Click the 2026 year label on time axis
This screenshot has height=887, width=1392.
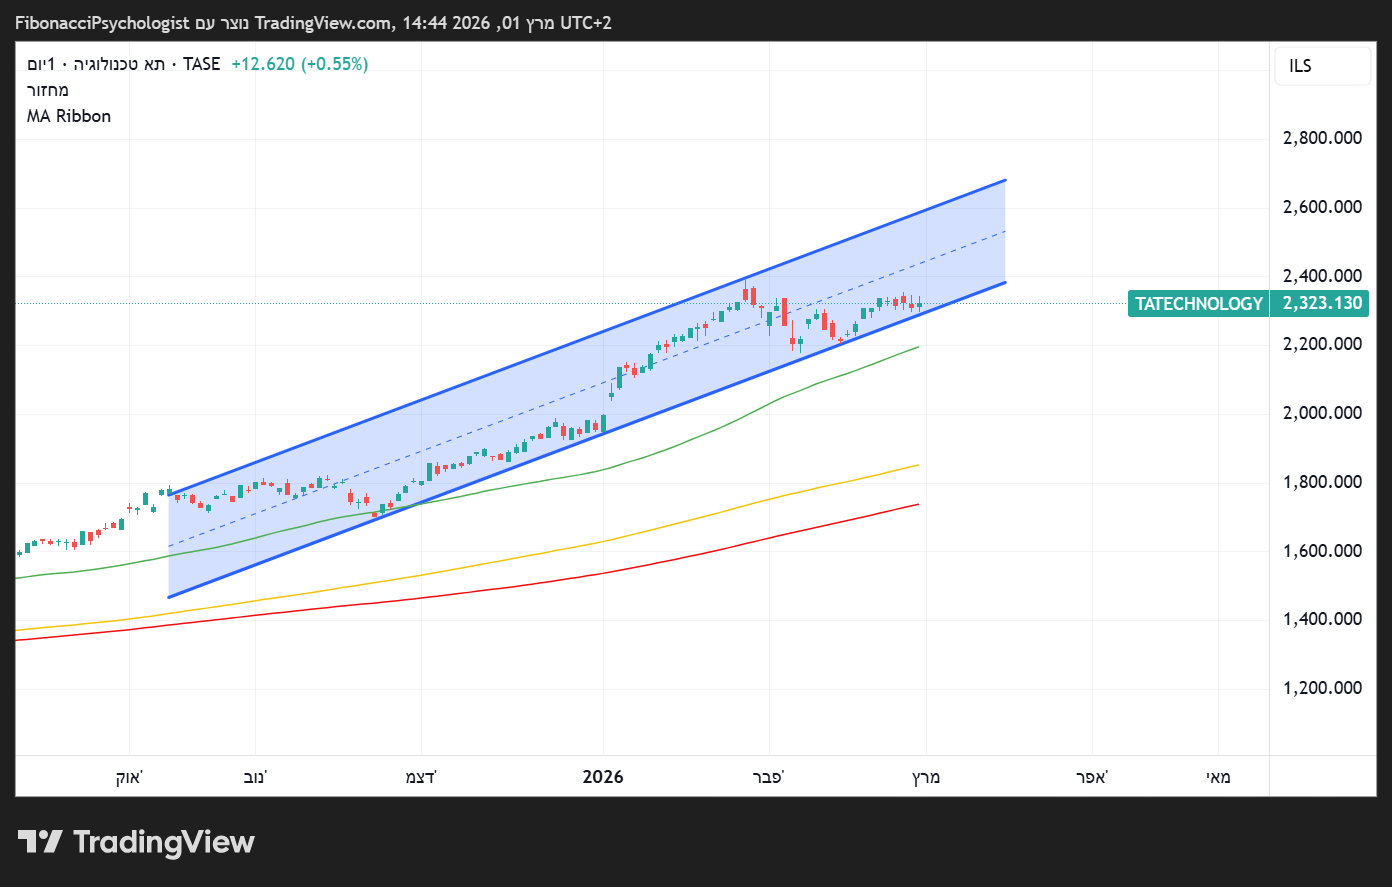pyautogui.click(x=603, y=777)
